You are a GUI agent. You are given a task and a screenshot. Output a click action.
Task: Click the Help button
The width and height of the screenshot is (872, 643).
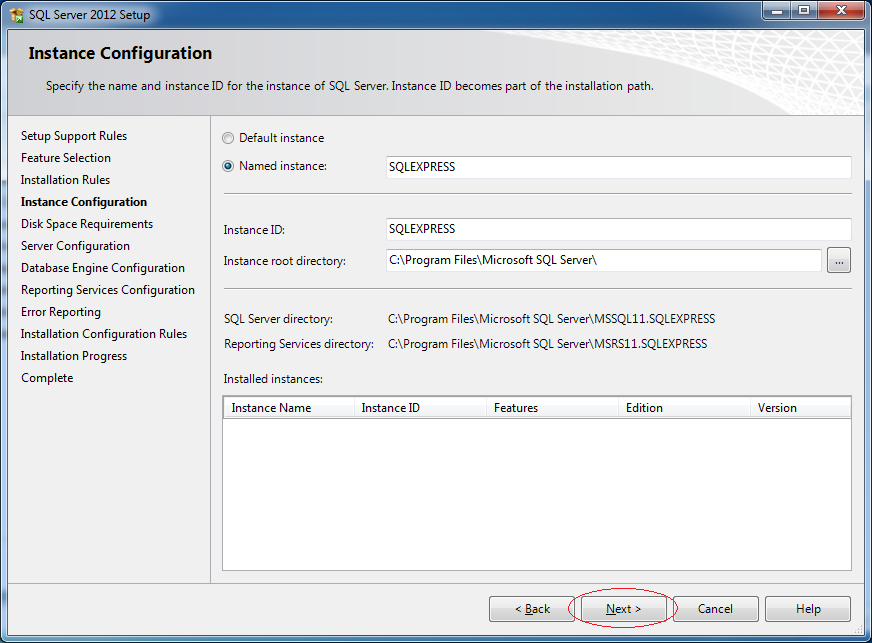(x=807, y=609)
